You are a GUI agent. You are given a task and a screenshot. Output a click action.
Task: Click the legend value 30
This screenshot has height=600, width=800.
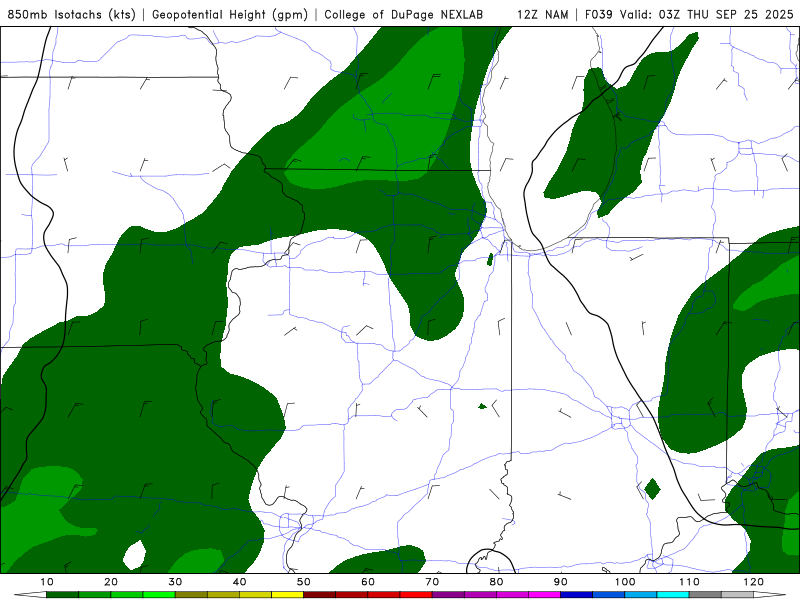pyautogui.click(x=175, y=582)
